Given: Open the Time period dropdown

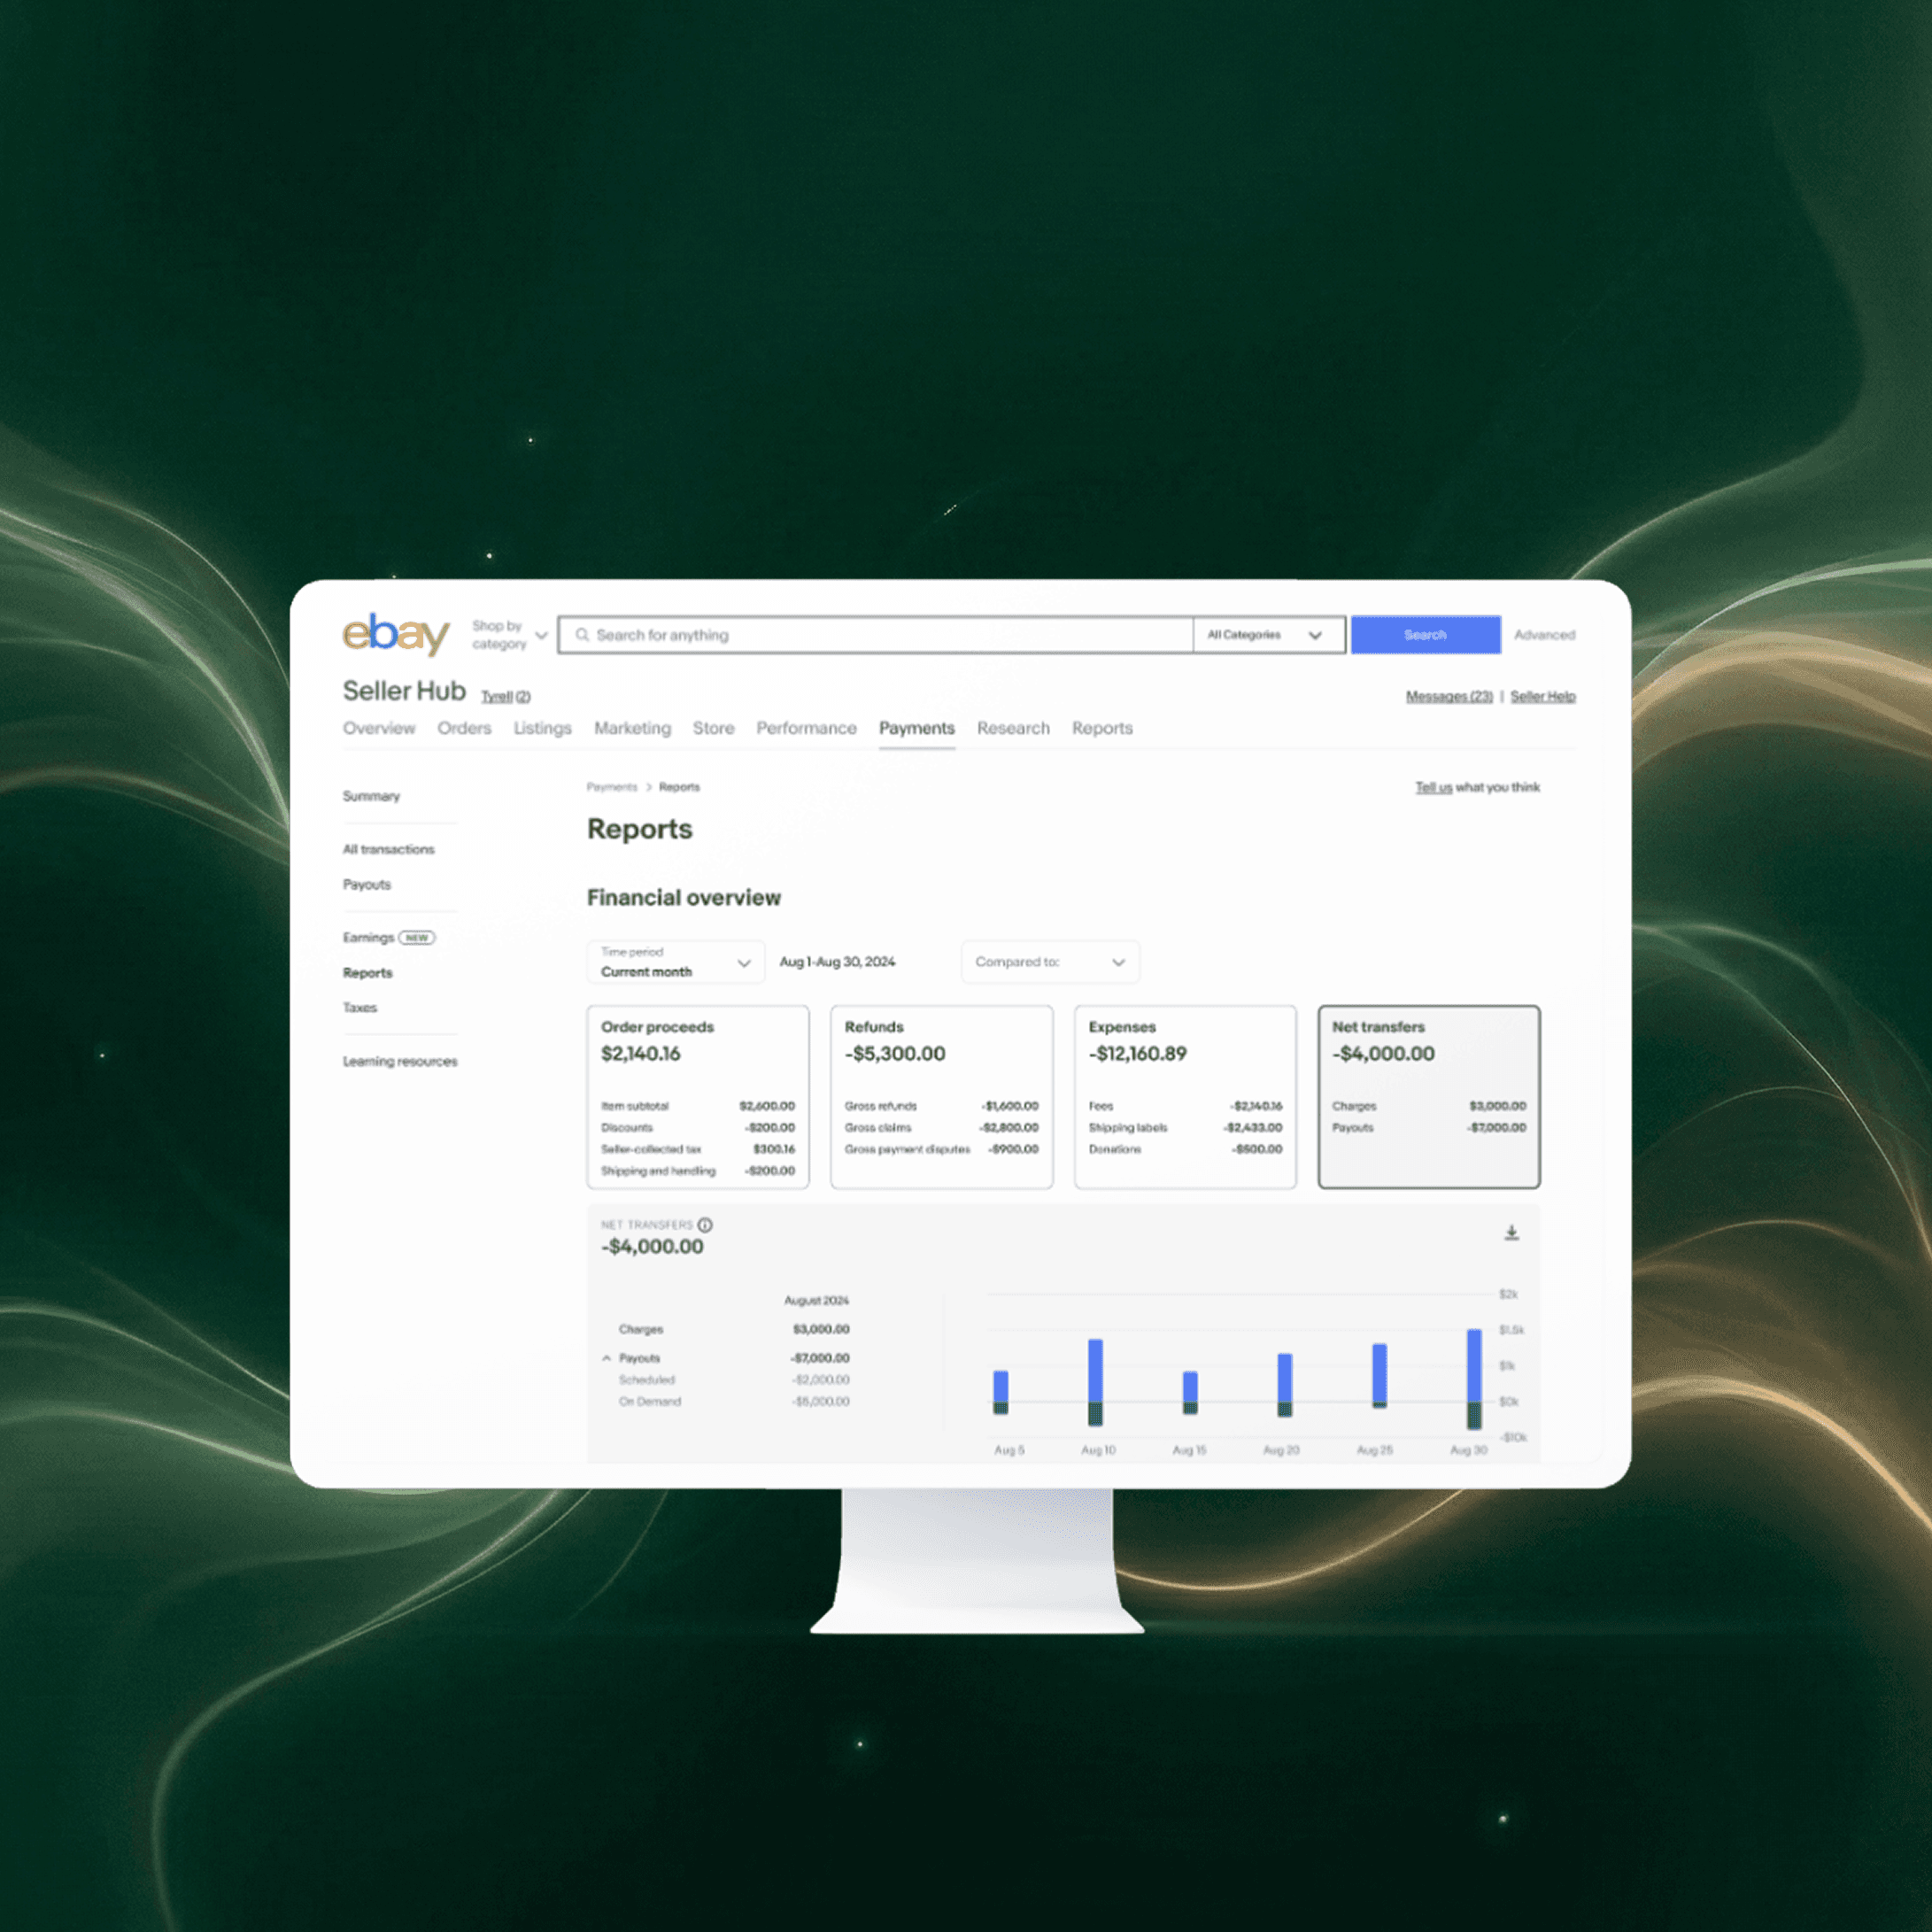Looking at the screenshot, I should tap(675, 962).
